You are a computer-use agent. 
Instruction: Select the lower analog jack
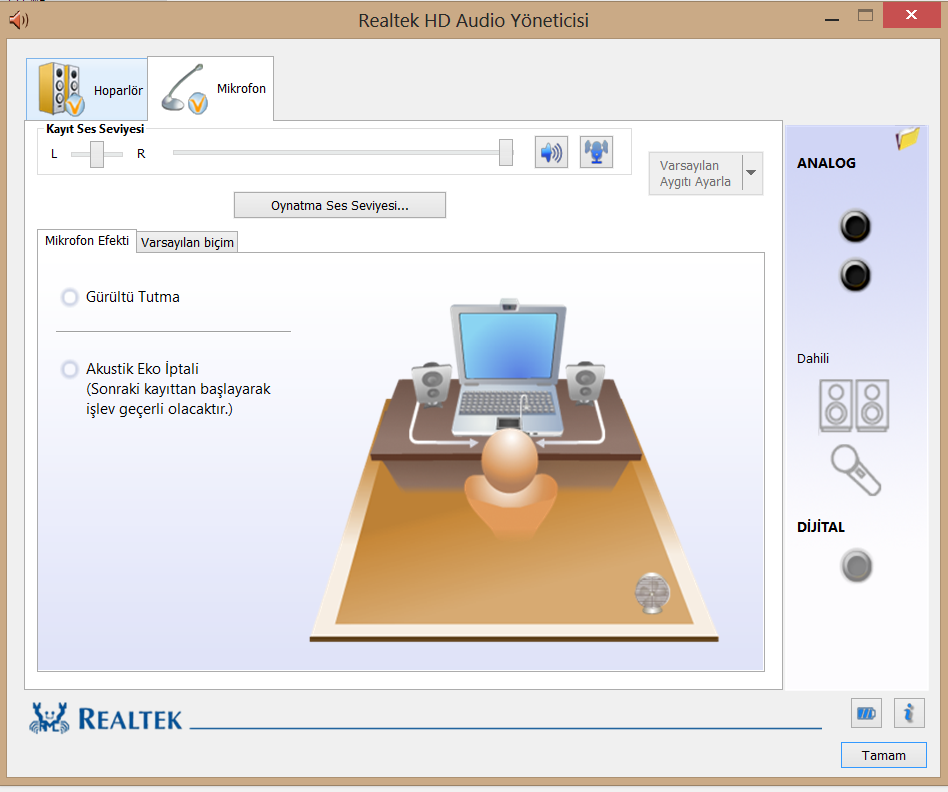[855, 275]
